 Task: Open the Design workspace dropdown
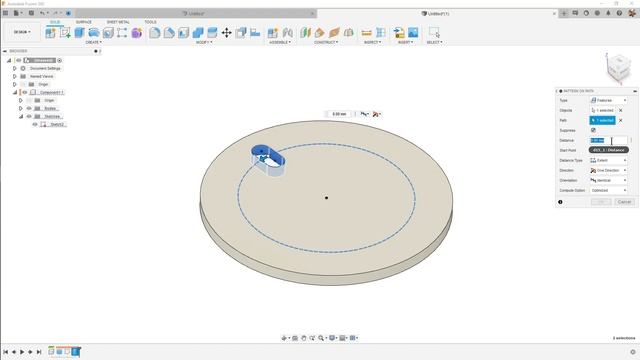[x=22, y=32]
